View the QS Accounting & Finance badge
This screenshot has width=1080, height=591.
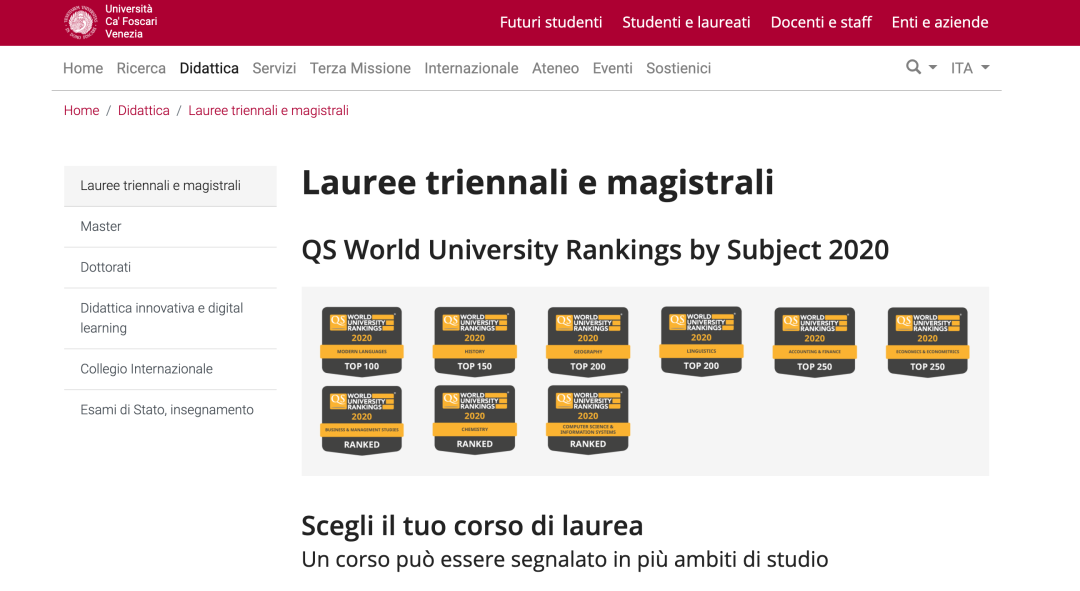click(x=815, y=342)
